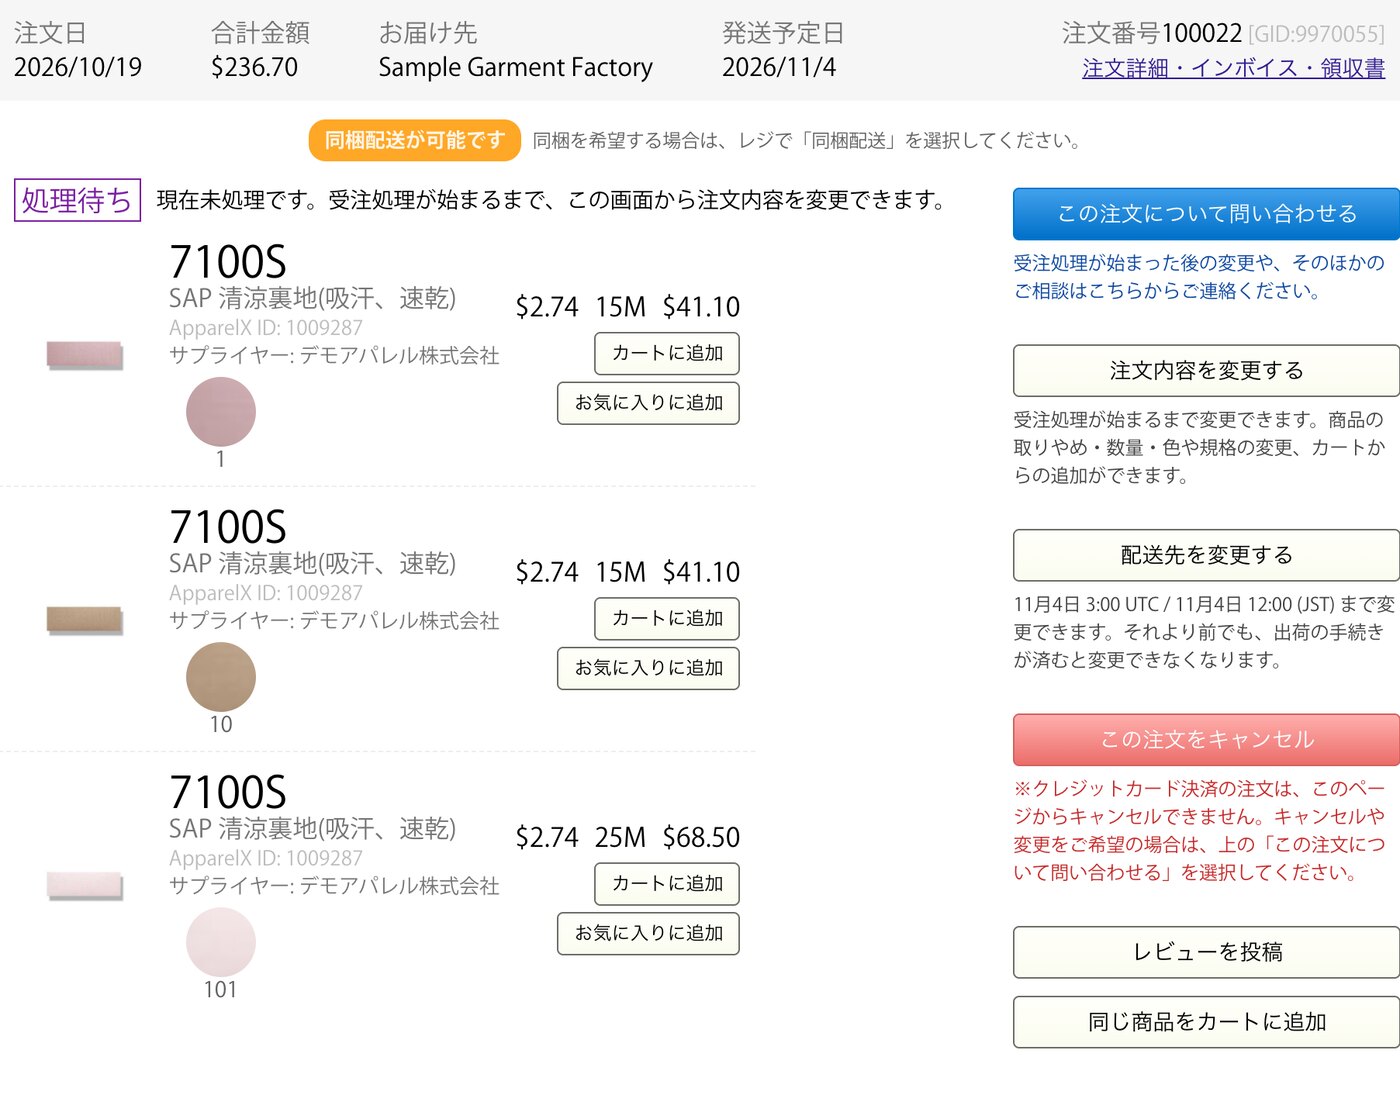Image resolution: width=1400 pixels, height=1095 pixels.
Task: Click 同じ商品をカートに追加 button
Action: (x=1206, y=1022)
